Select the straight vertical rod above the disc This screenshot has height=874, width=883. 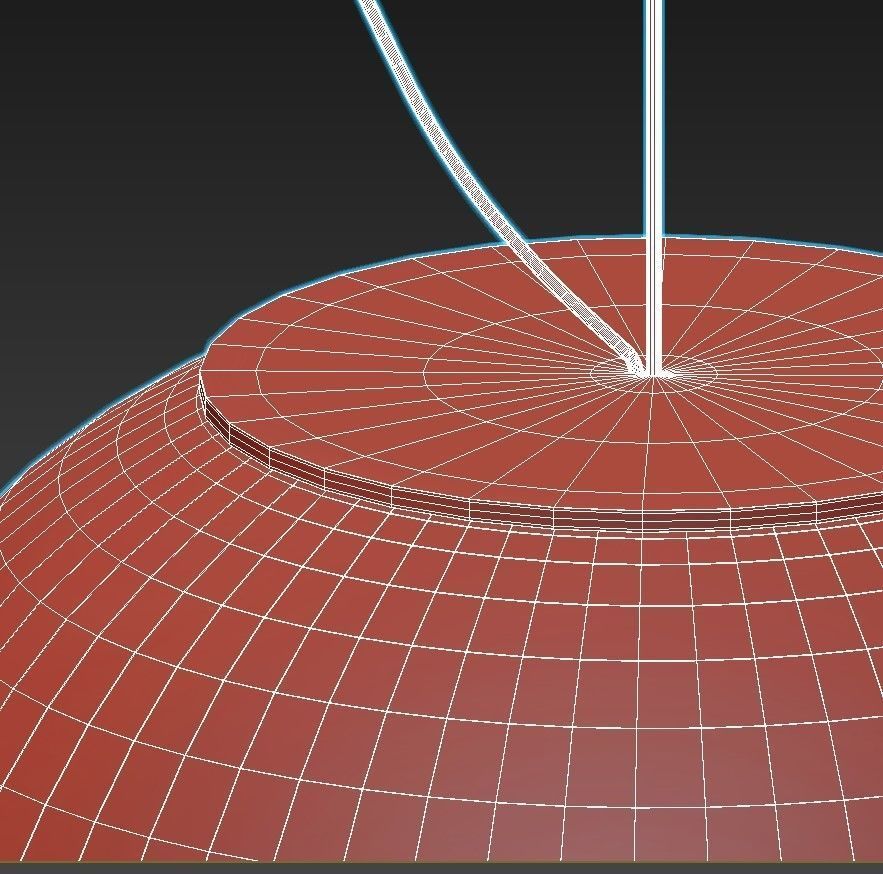pyautogui.click(x=653, y=186)
